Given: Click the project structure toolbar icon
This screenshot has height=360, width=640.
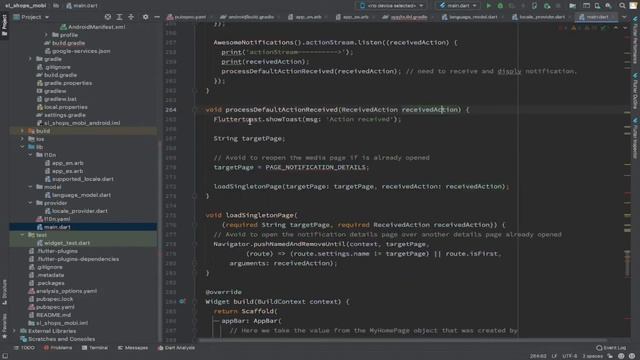Looking at the screenshot, I should 573,6.
